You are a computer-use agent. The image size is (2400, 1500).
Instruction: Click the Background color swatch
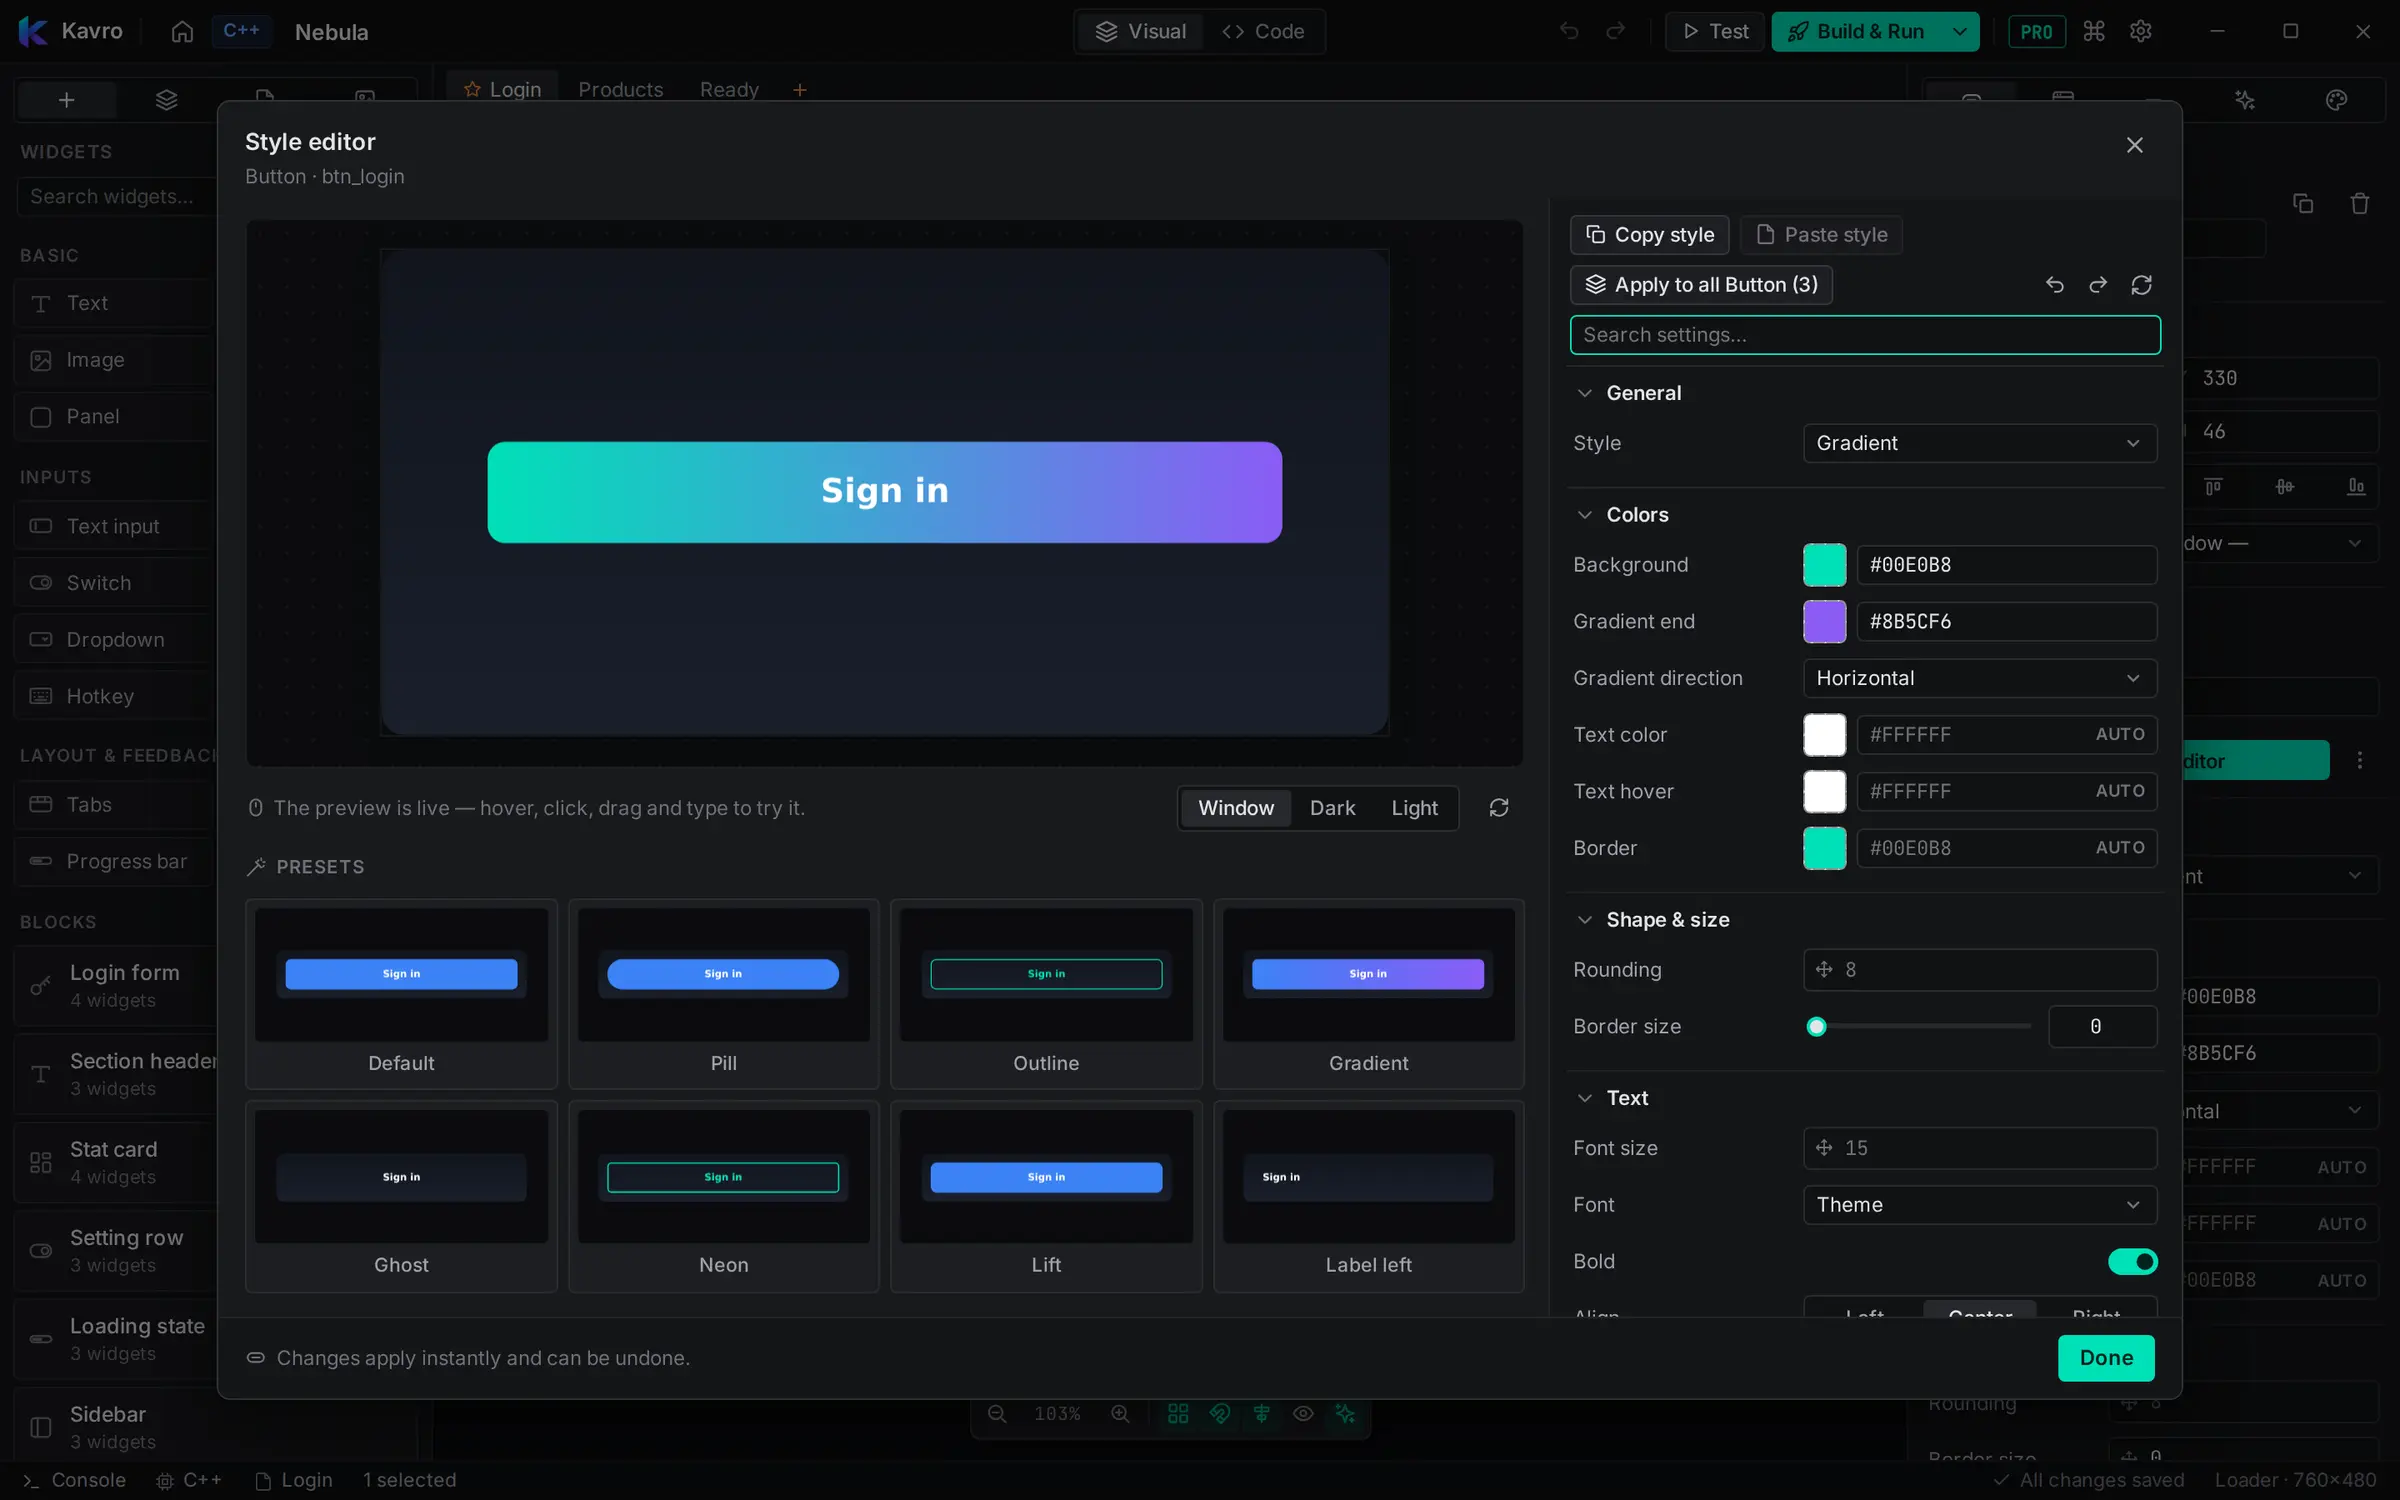pos(1824,565)
